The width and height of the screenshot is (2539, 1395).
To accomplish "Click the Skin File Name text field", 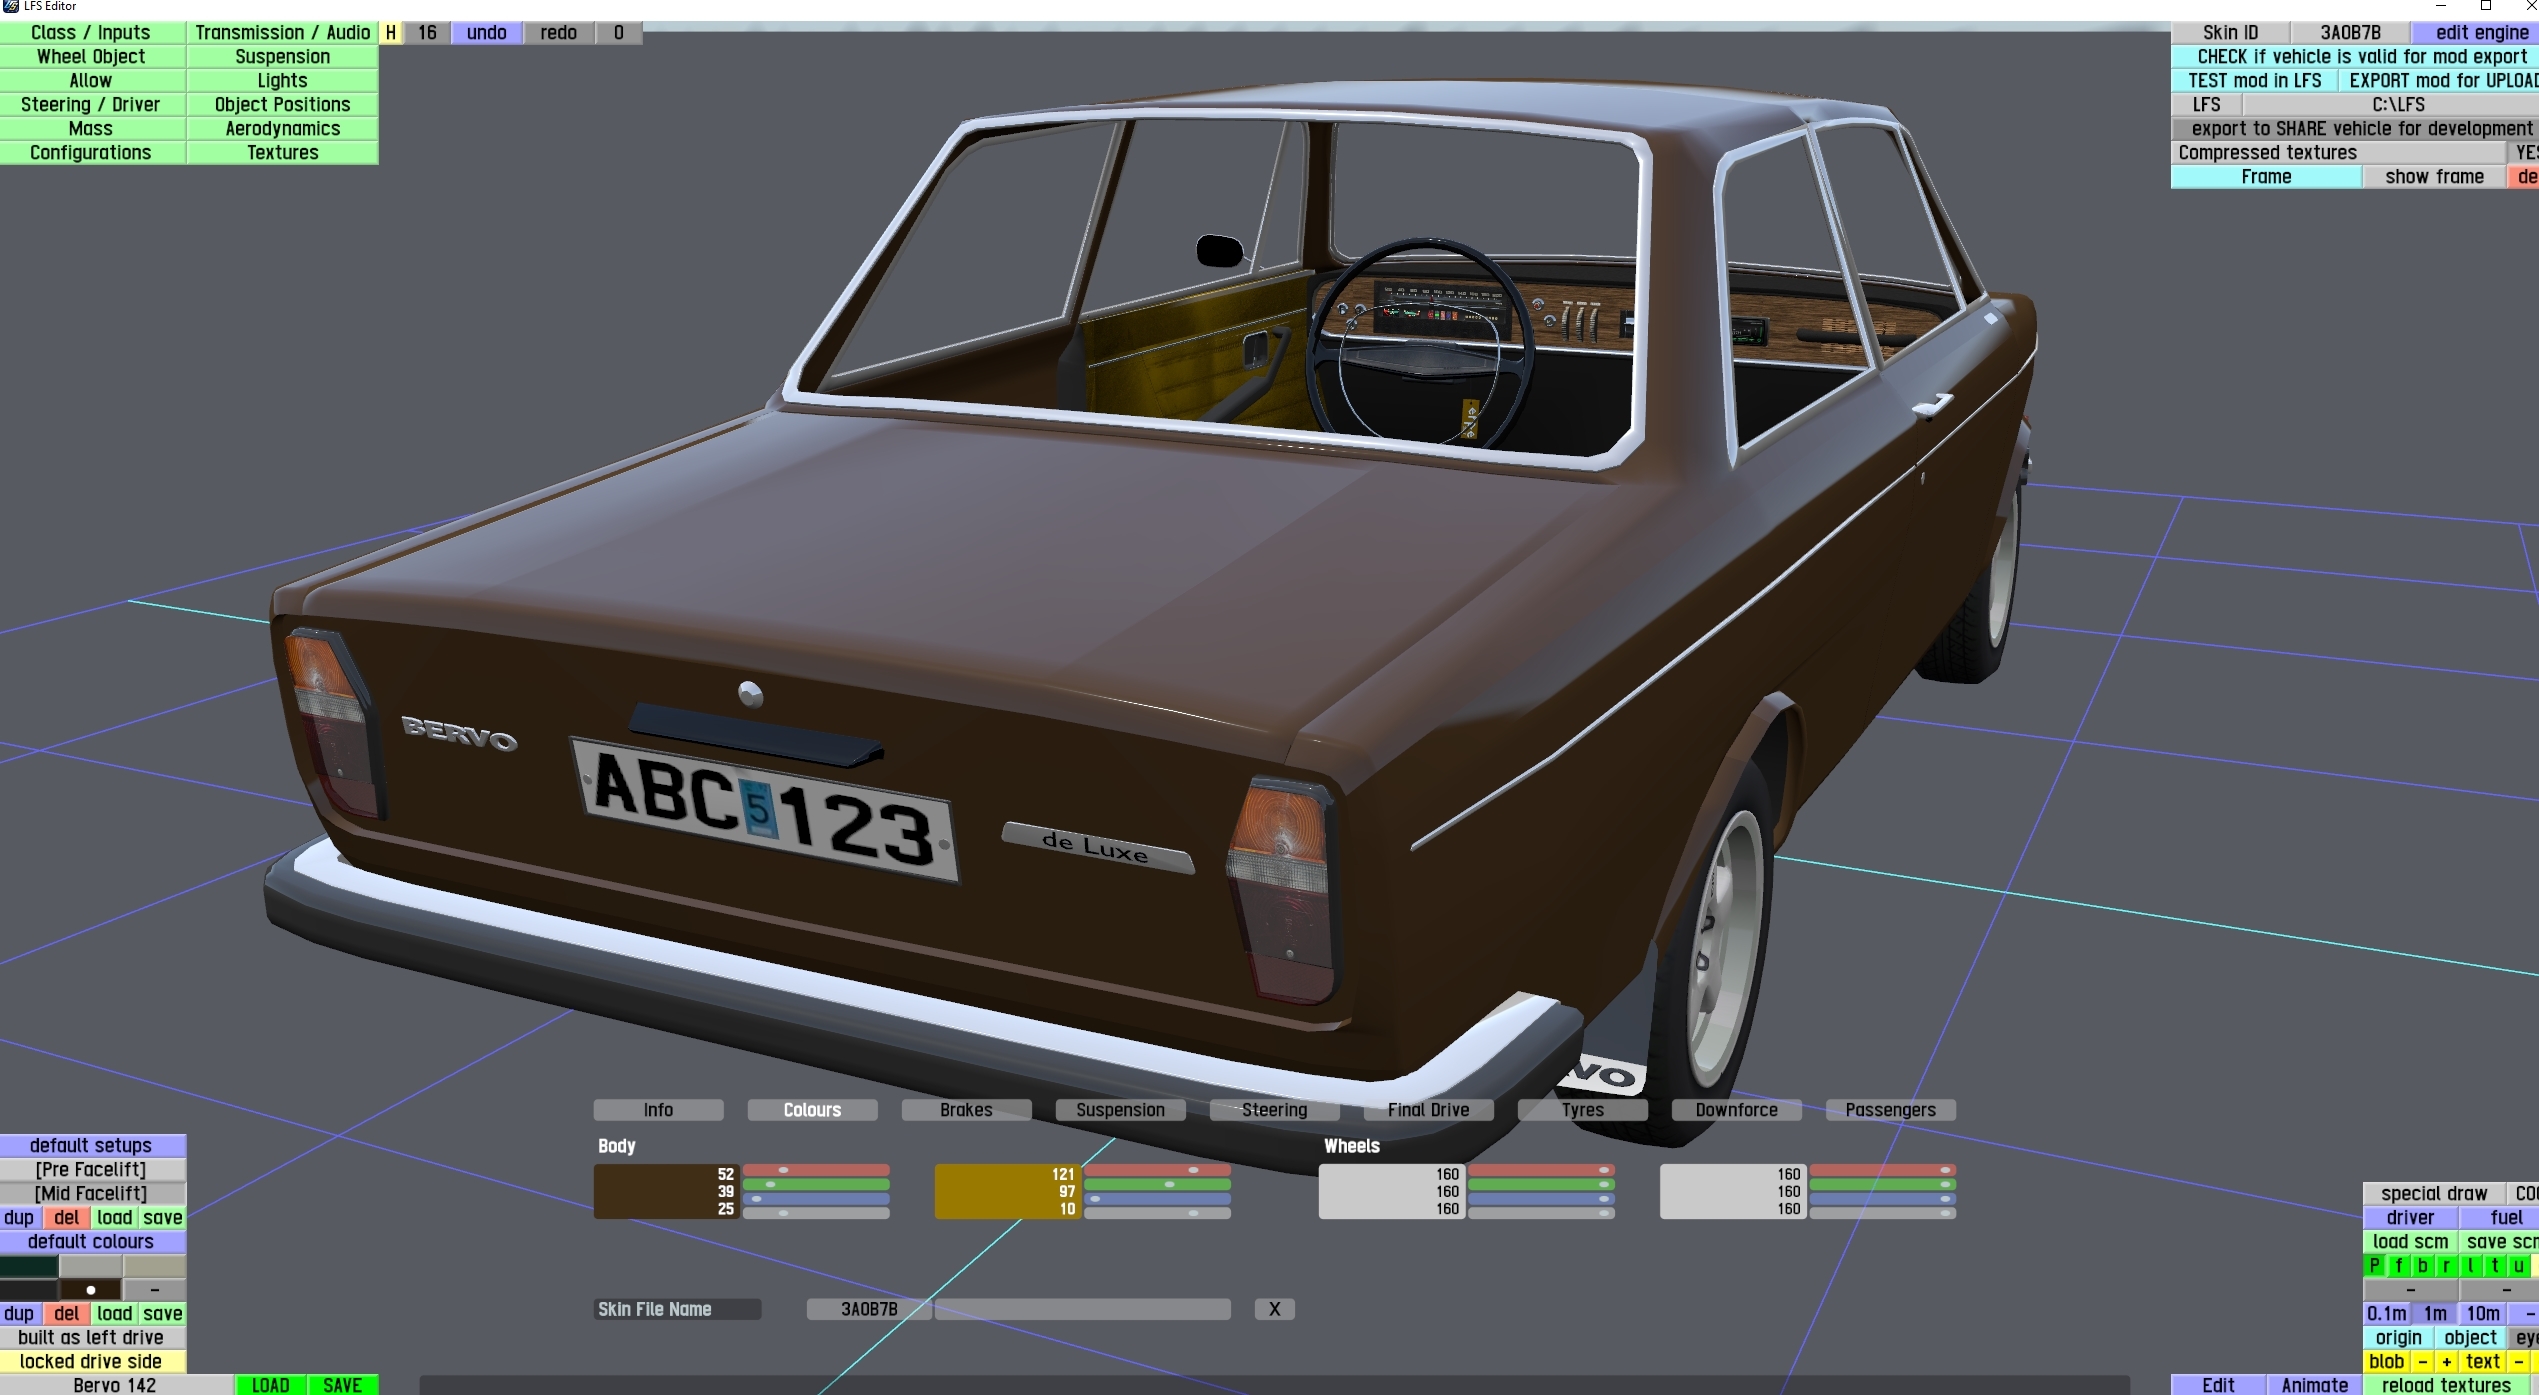I will pyautogui.click(x=1082, y=1309).
